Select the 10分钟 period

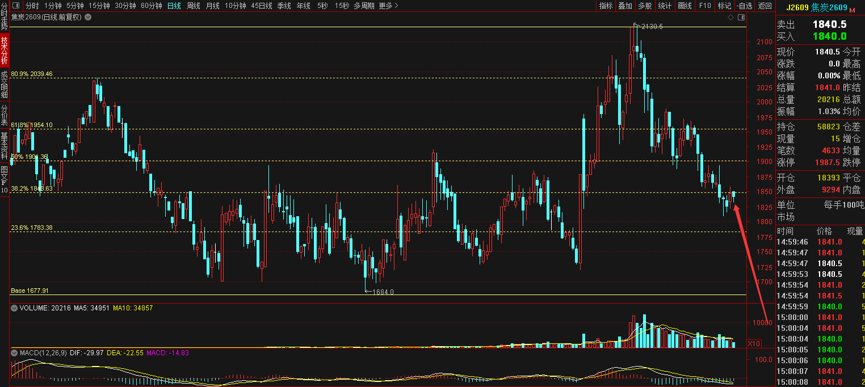[x=235, y=6]
